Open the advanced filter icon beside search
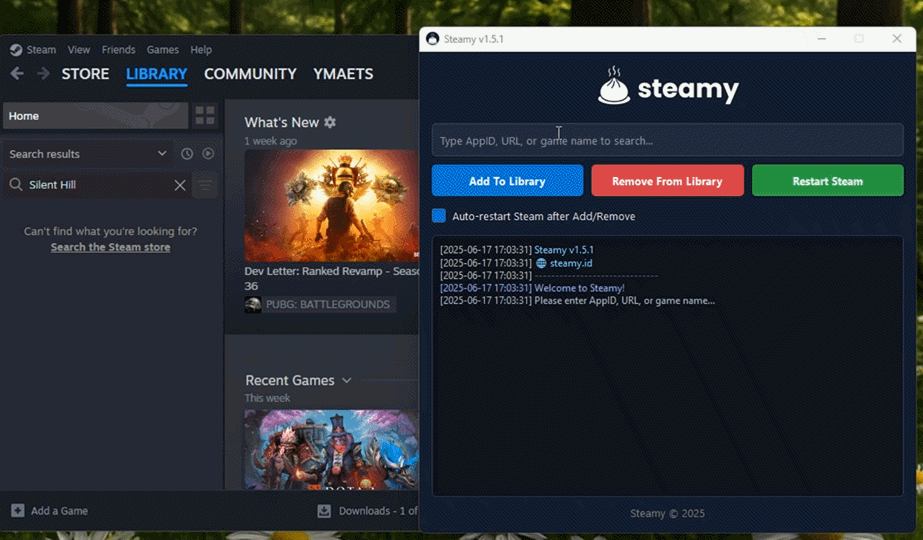The image size is (923, 540). tap(205, 185)
